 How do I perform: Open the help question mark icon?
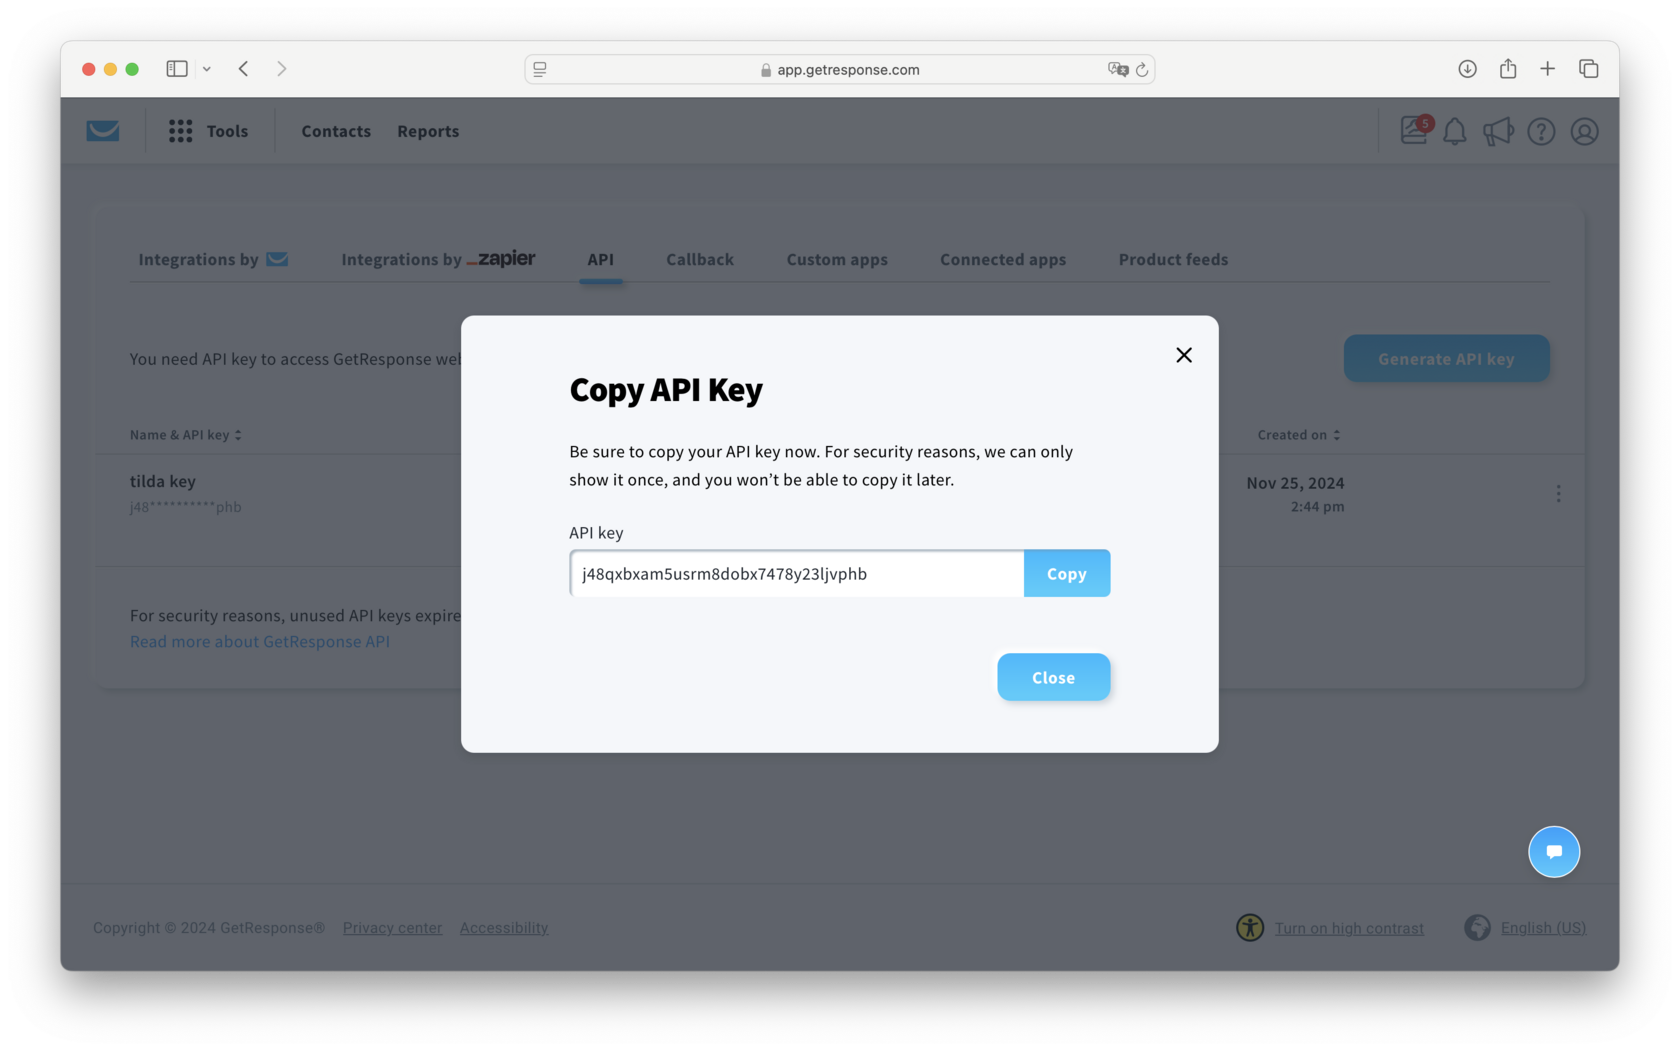coord(1541,131)
